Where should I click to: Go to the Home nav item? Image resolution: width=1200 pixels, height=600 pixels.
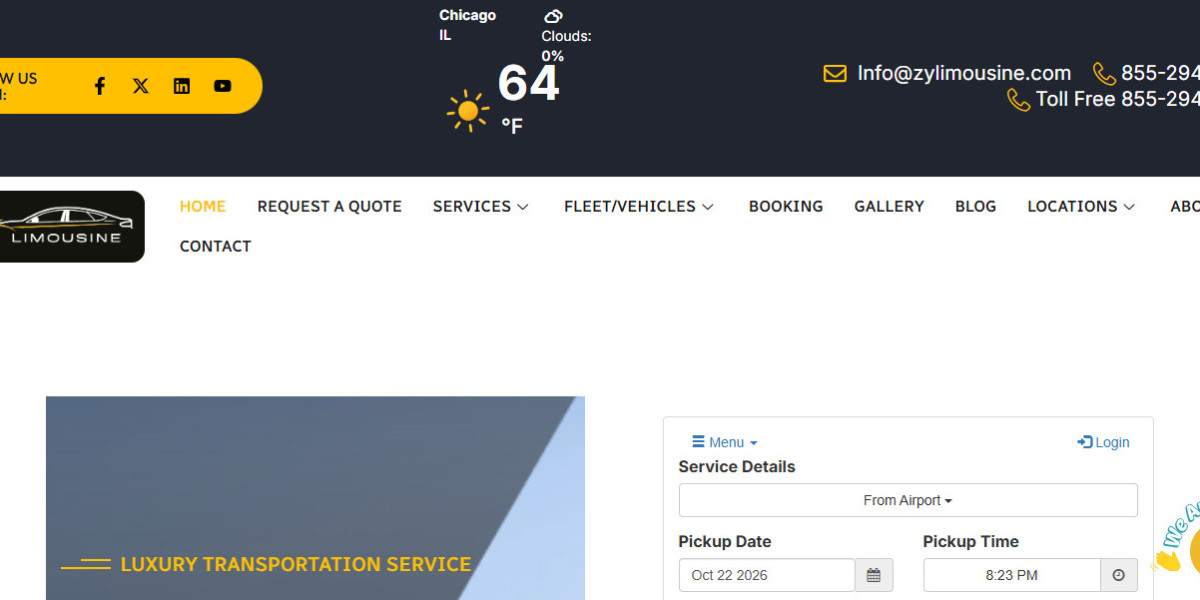coord(203,206)
